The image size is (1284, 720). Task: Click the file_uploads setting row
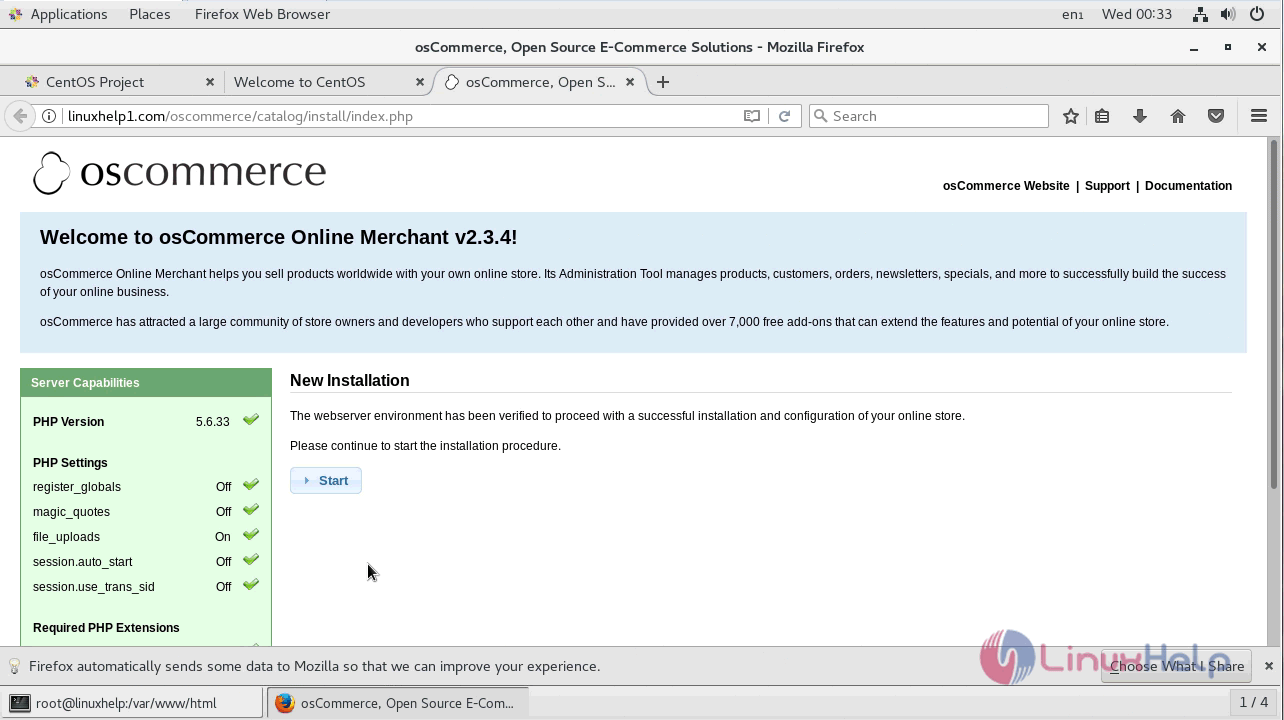coord(146,537)
